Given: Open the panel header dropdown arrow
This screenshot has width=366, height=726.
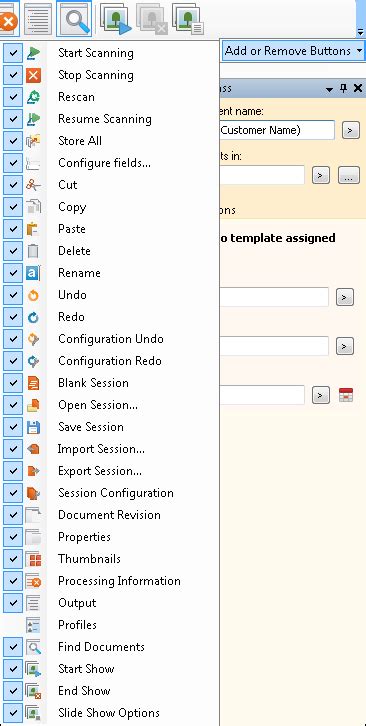Looking at the screenshot, I should point(329,88).
